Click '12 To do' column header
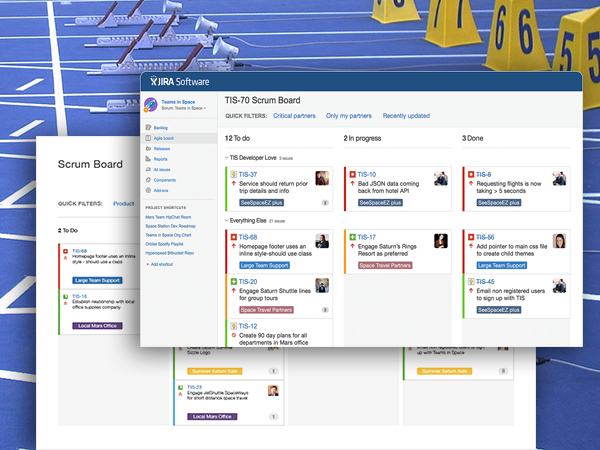 [x=237, y=138]
